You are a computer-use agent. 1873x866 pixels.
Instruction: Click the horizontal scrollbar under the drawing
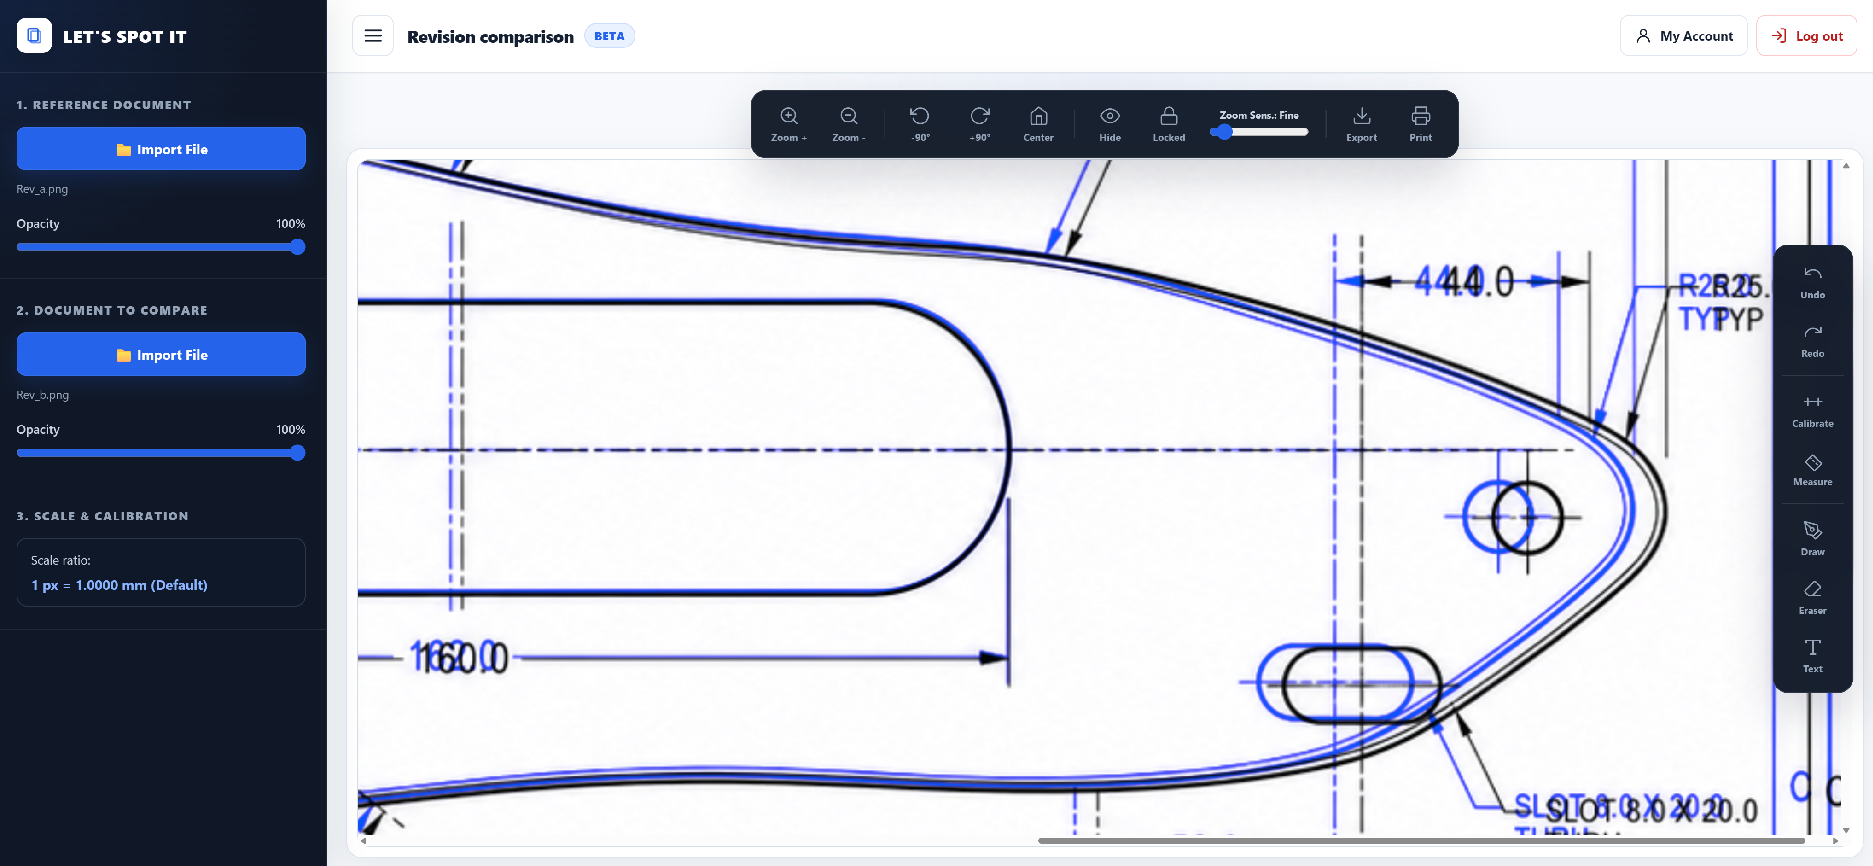[x=1421, y=841]
